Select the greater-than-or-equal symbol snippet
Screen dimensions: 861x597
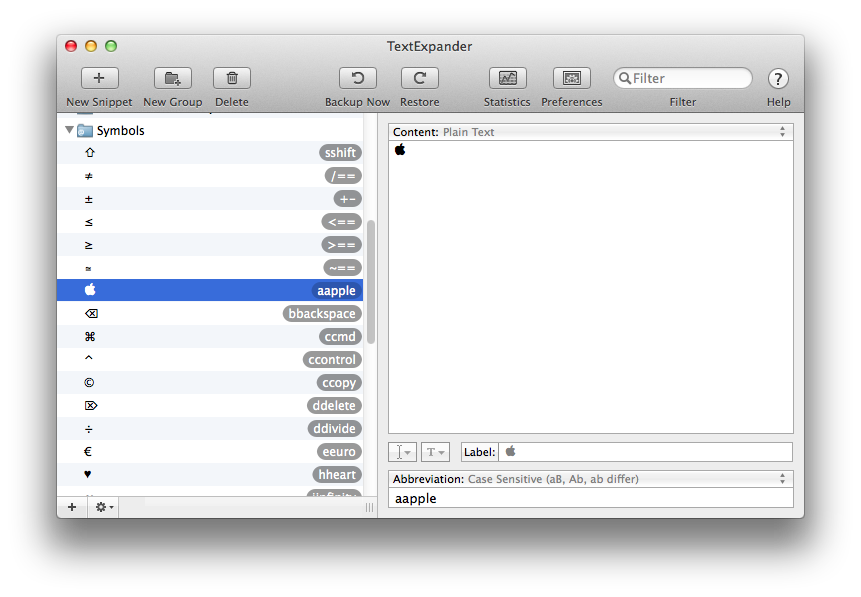pos(88,245)
